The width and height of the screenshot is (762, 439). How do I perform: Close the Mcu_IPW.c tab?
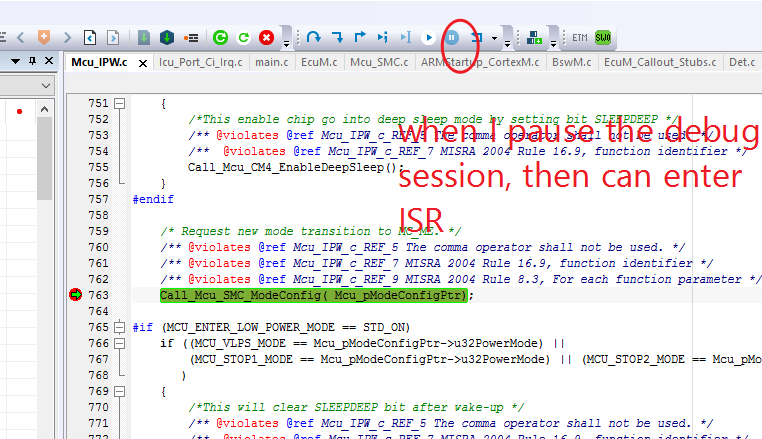pyautogui.click(x=143, y=63)
